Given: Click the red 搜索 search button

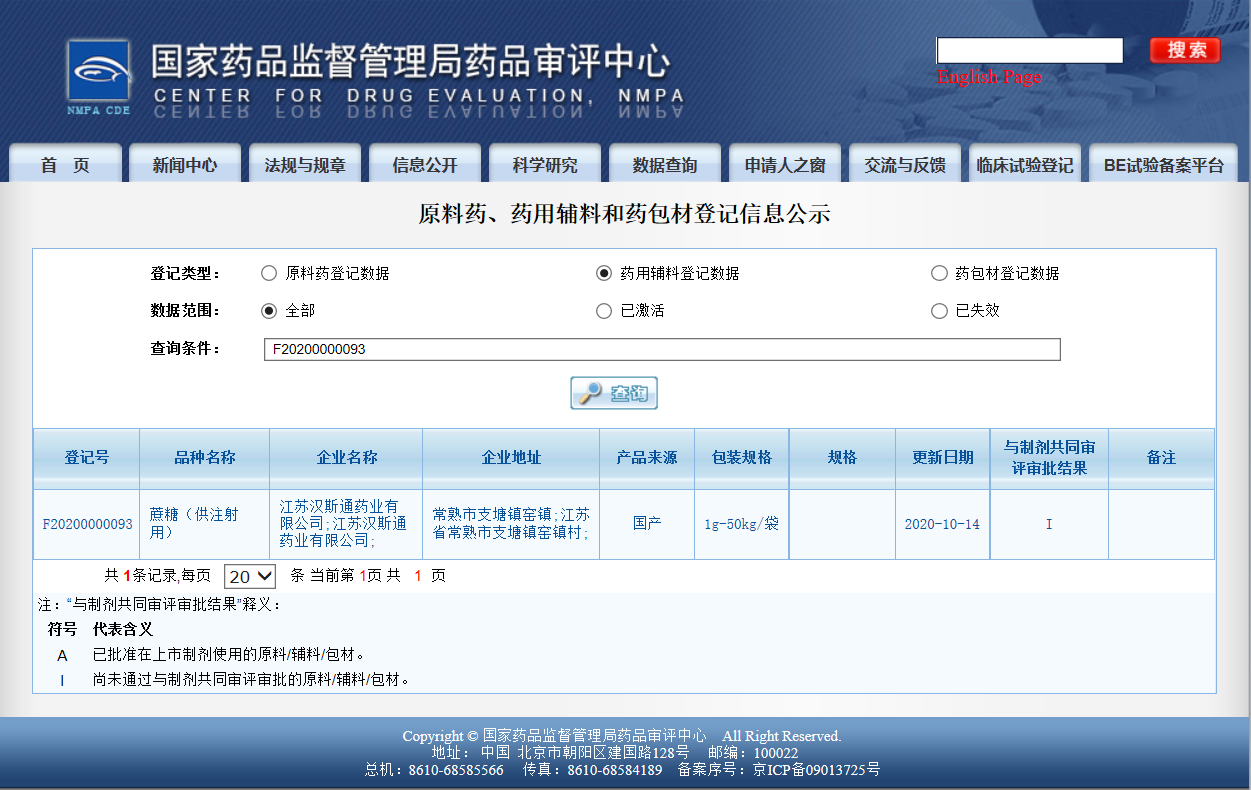Looking at the screenshot, I should click(x=1184, y=50).
